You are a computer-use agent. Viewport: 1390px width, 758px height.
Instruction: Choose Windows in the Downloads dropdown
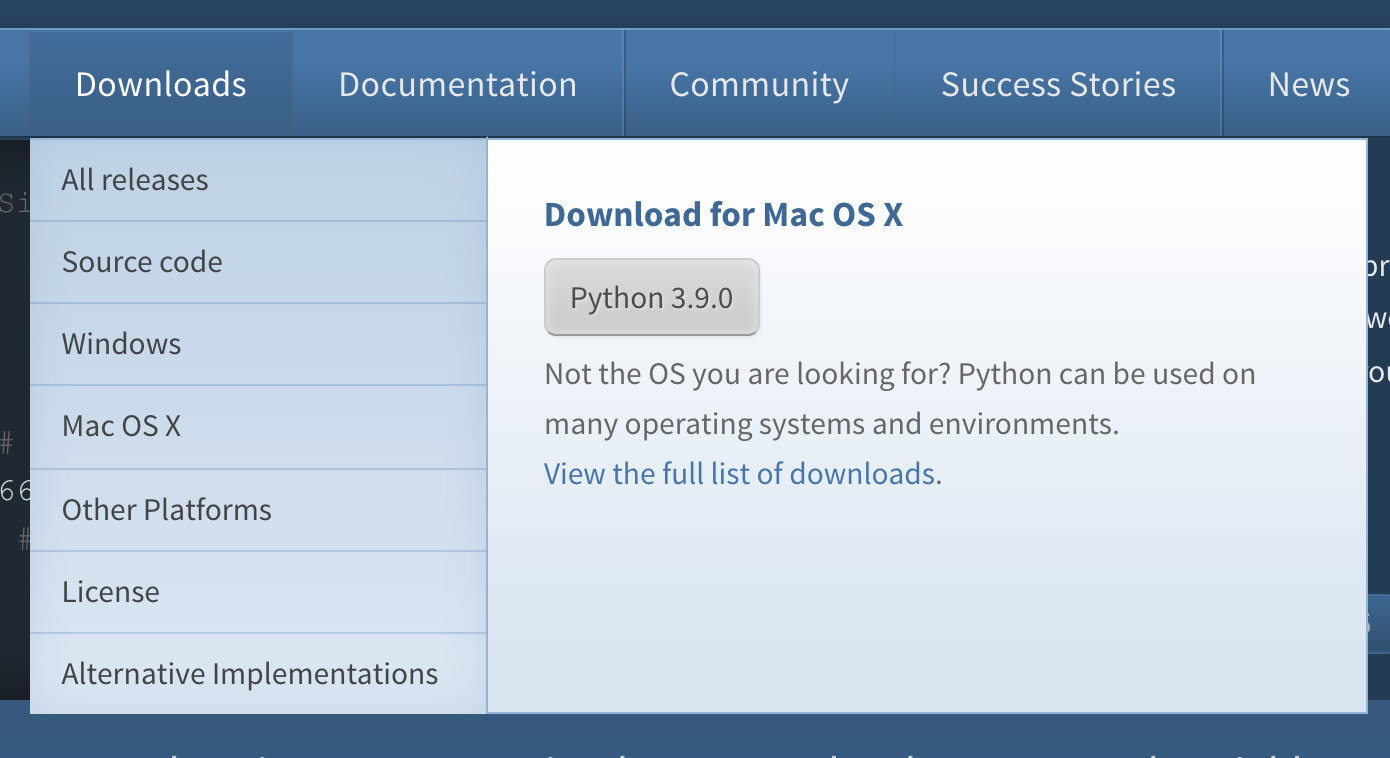click(121, 343)
